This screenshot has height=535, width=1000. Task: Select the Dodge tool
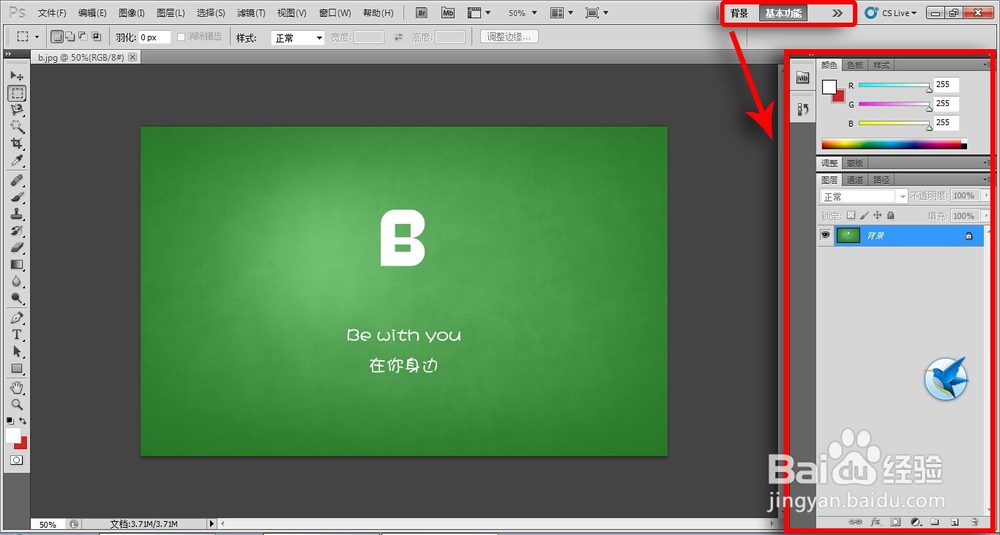click(x=17, y=297)
